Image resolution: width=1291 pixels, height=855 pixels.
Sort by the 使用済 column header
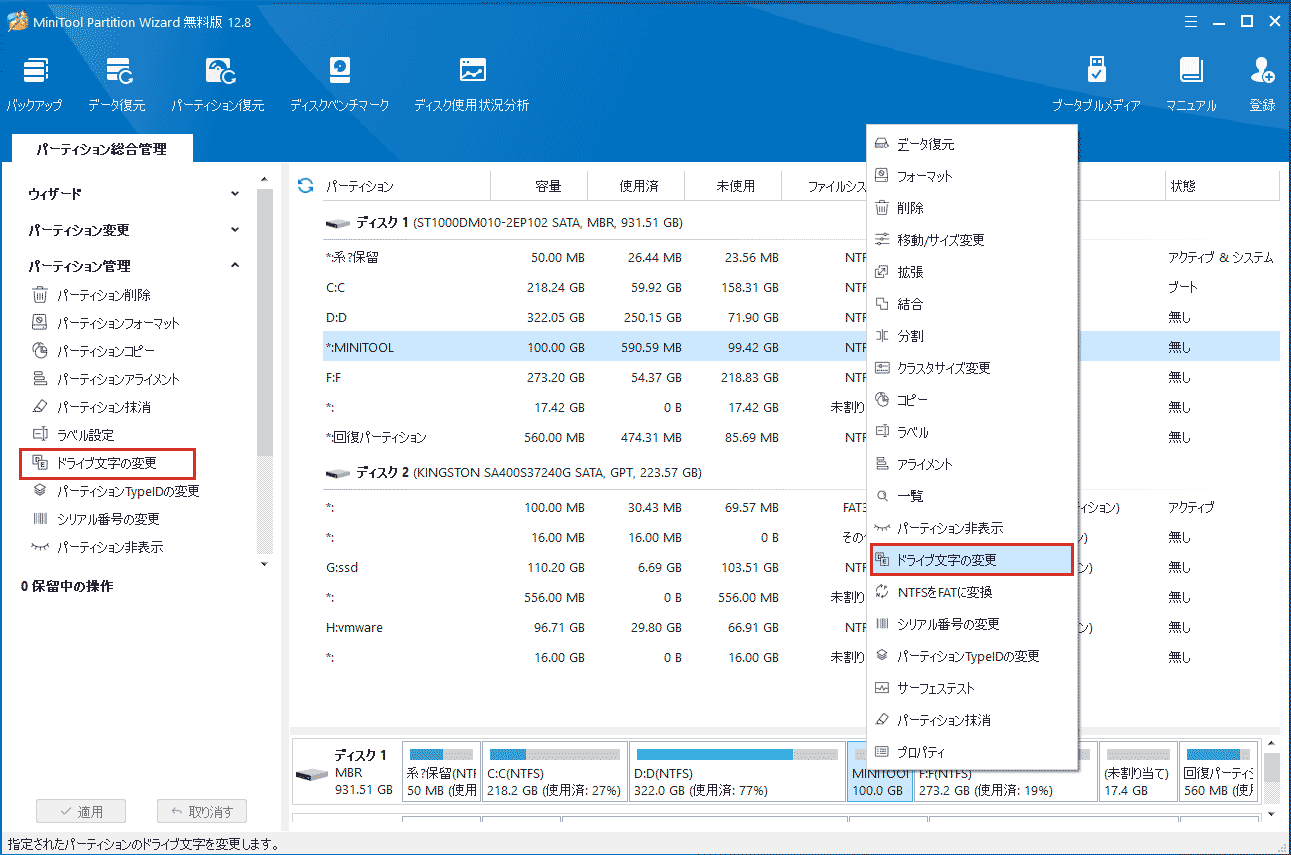(636, 186)
